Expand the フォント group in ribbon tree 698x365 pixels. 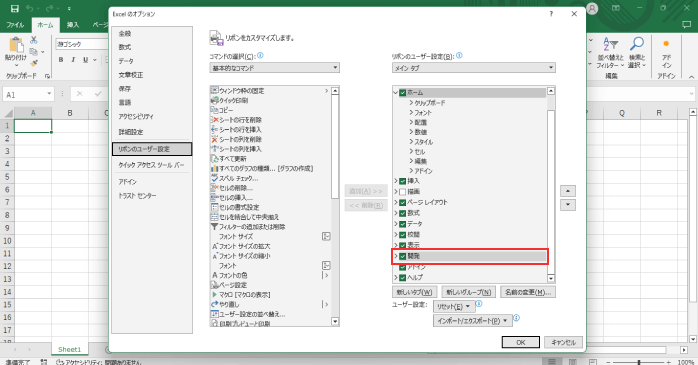tap(411, 113)
